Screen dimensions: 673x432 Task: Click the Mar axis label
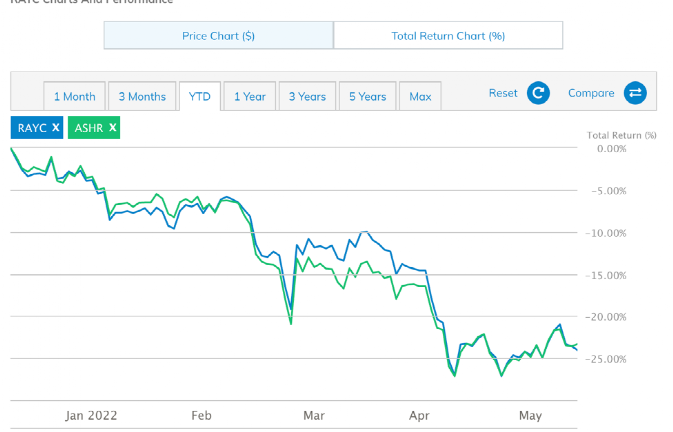point(314,415)
